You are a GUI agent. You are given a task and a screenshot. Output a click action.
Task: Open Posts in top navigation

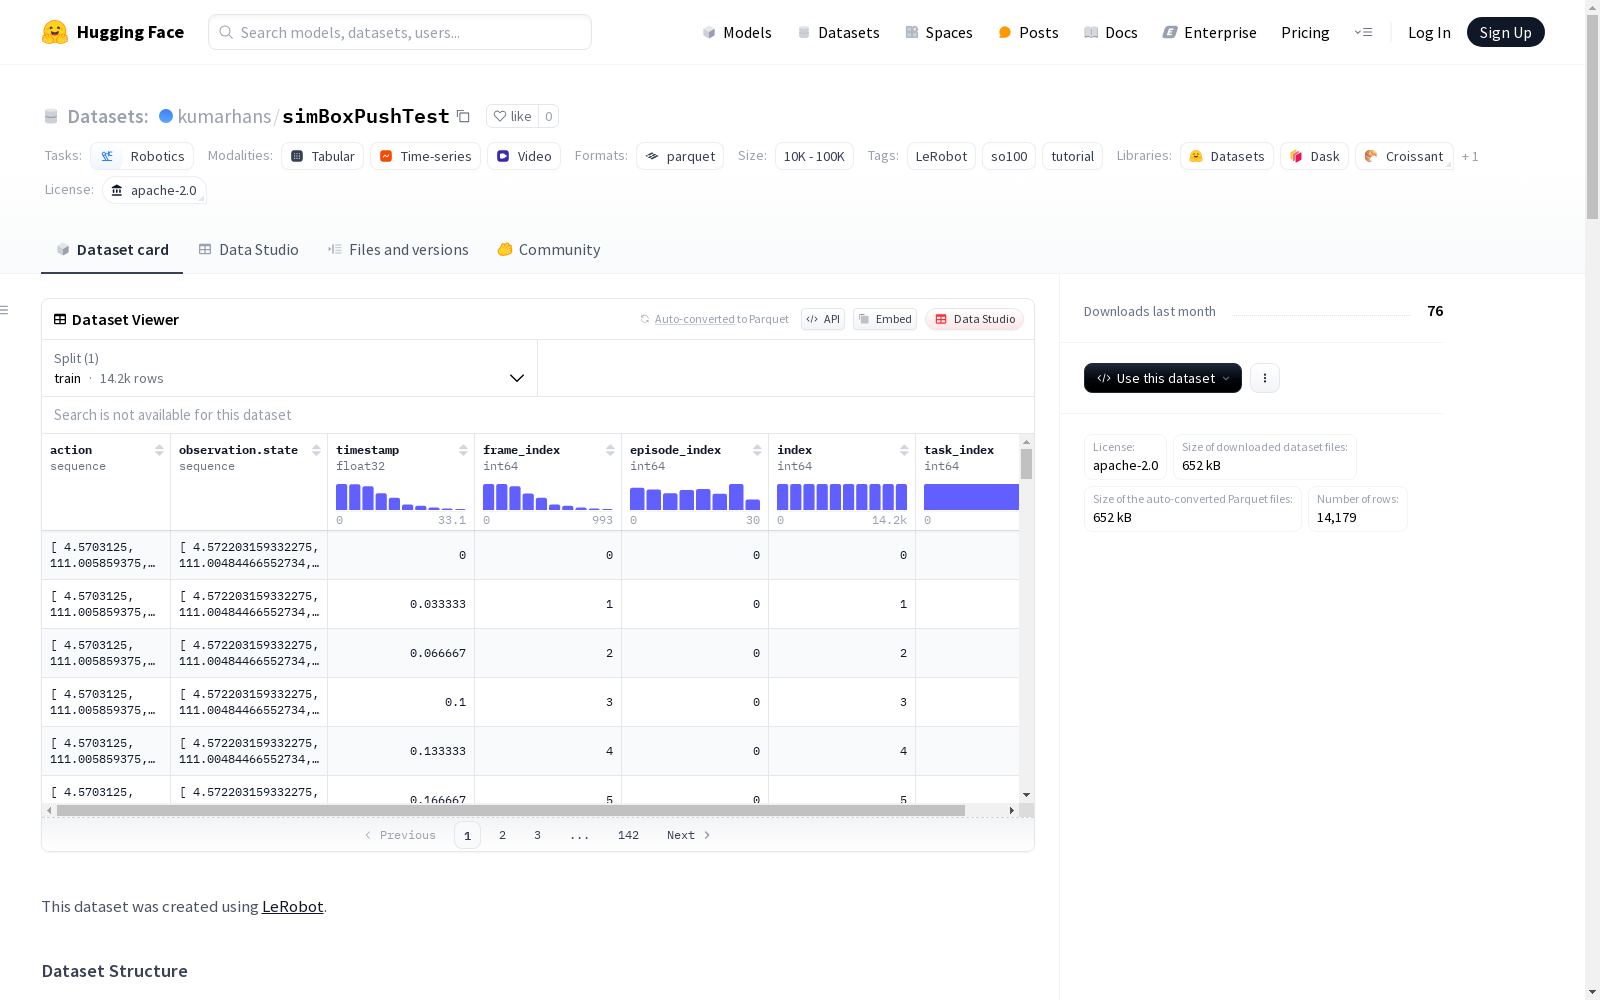(1028, 32)
